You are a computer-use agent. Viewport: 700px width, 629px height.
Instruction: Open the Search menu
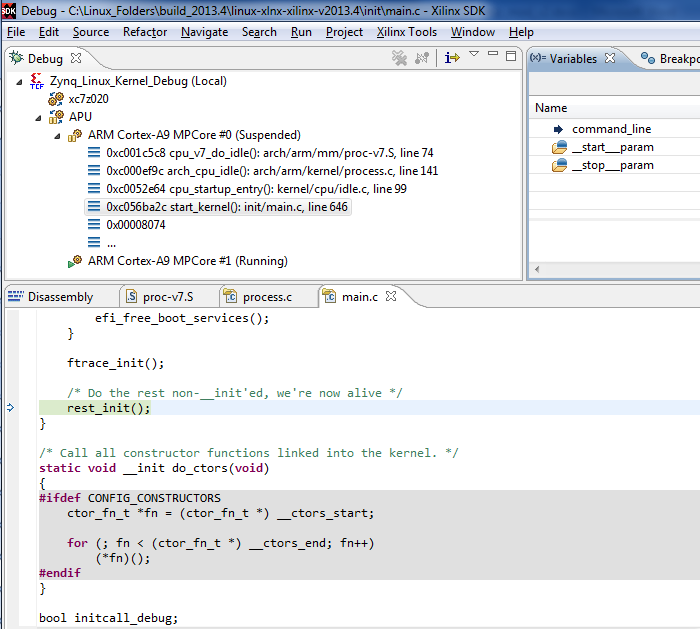259,32
